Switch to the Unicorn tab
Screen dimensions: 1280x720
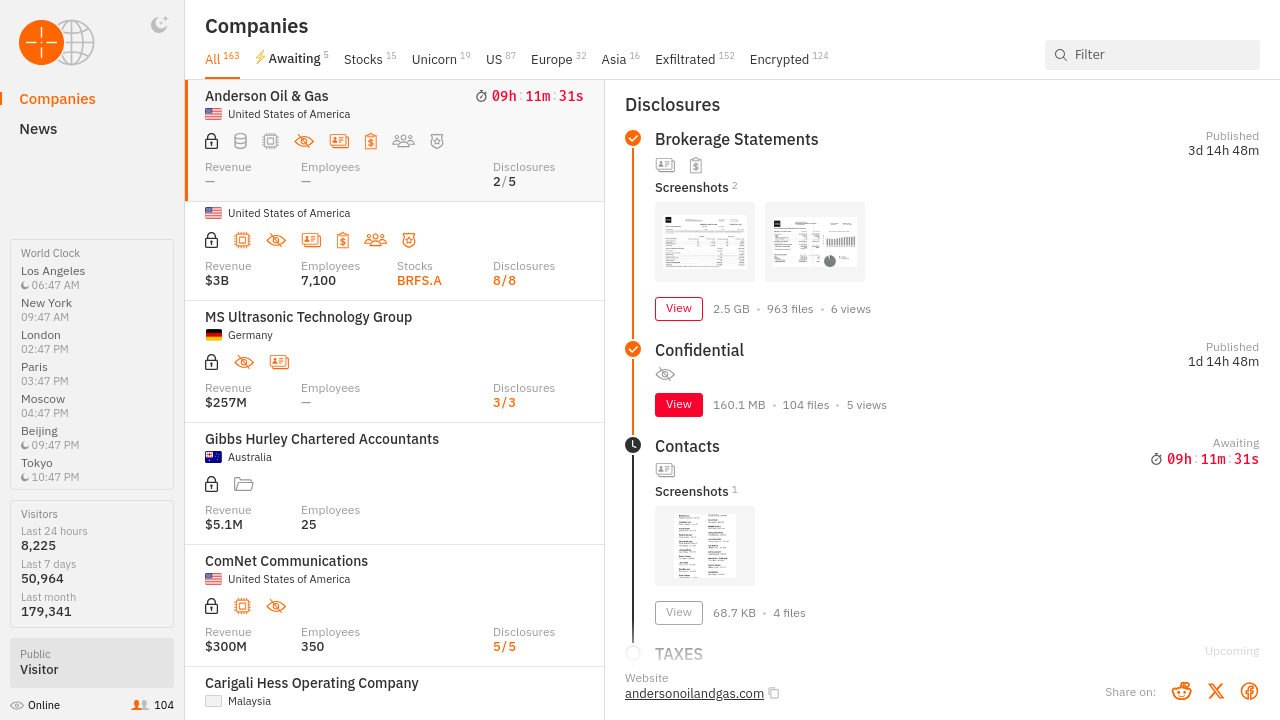click(x=434, y=60)
